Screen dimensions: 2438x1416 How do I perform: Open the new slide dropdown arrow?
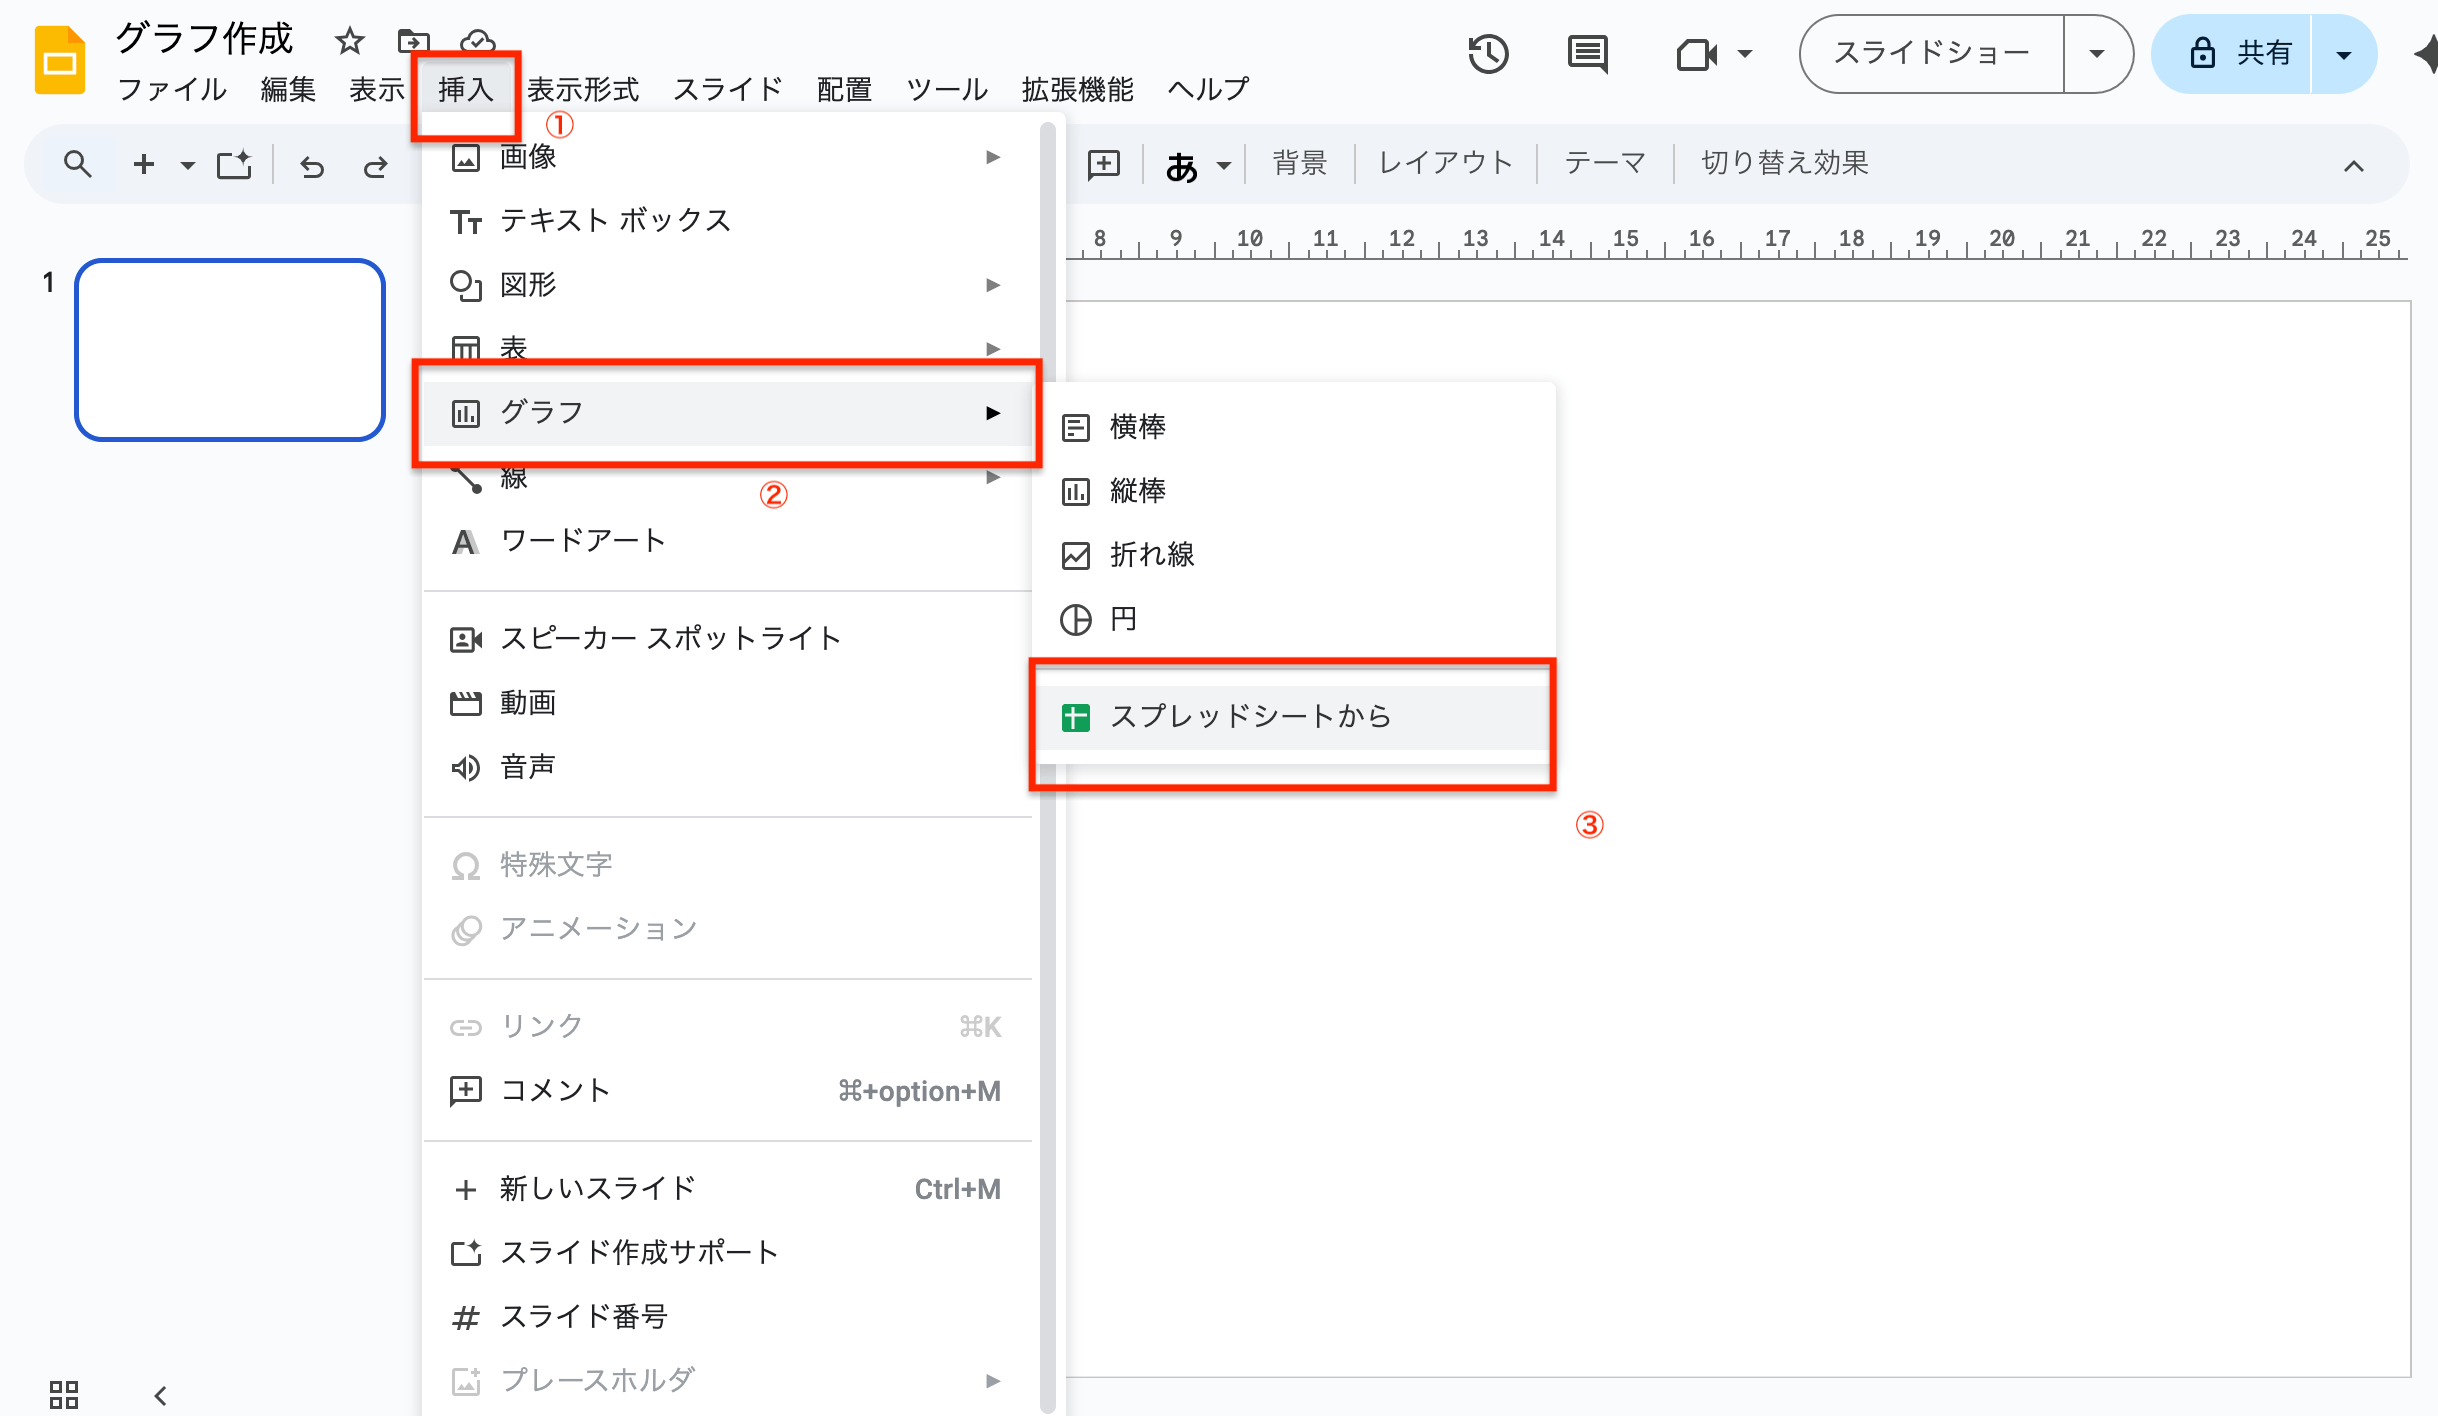click(187, 165)
